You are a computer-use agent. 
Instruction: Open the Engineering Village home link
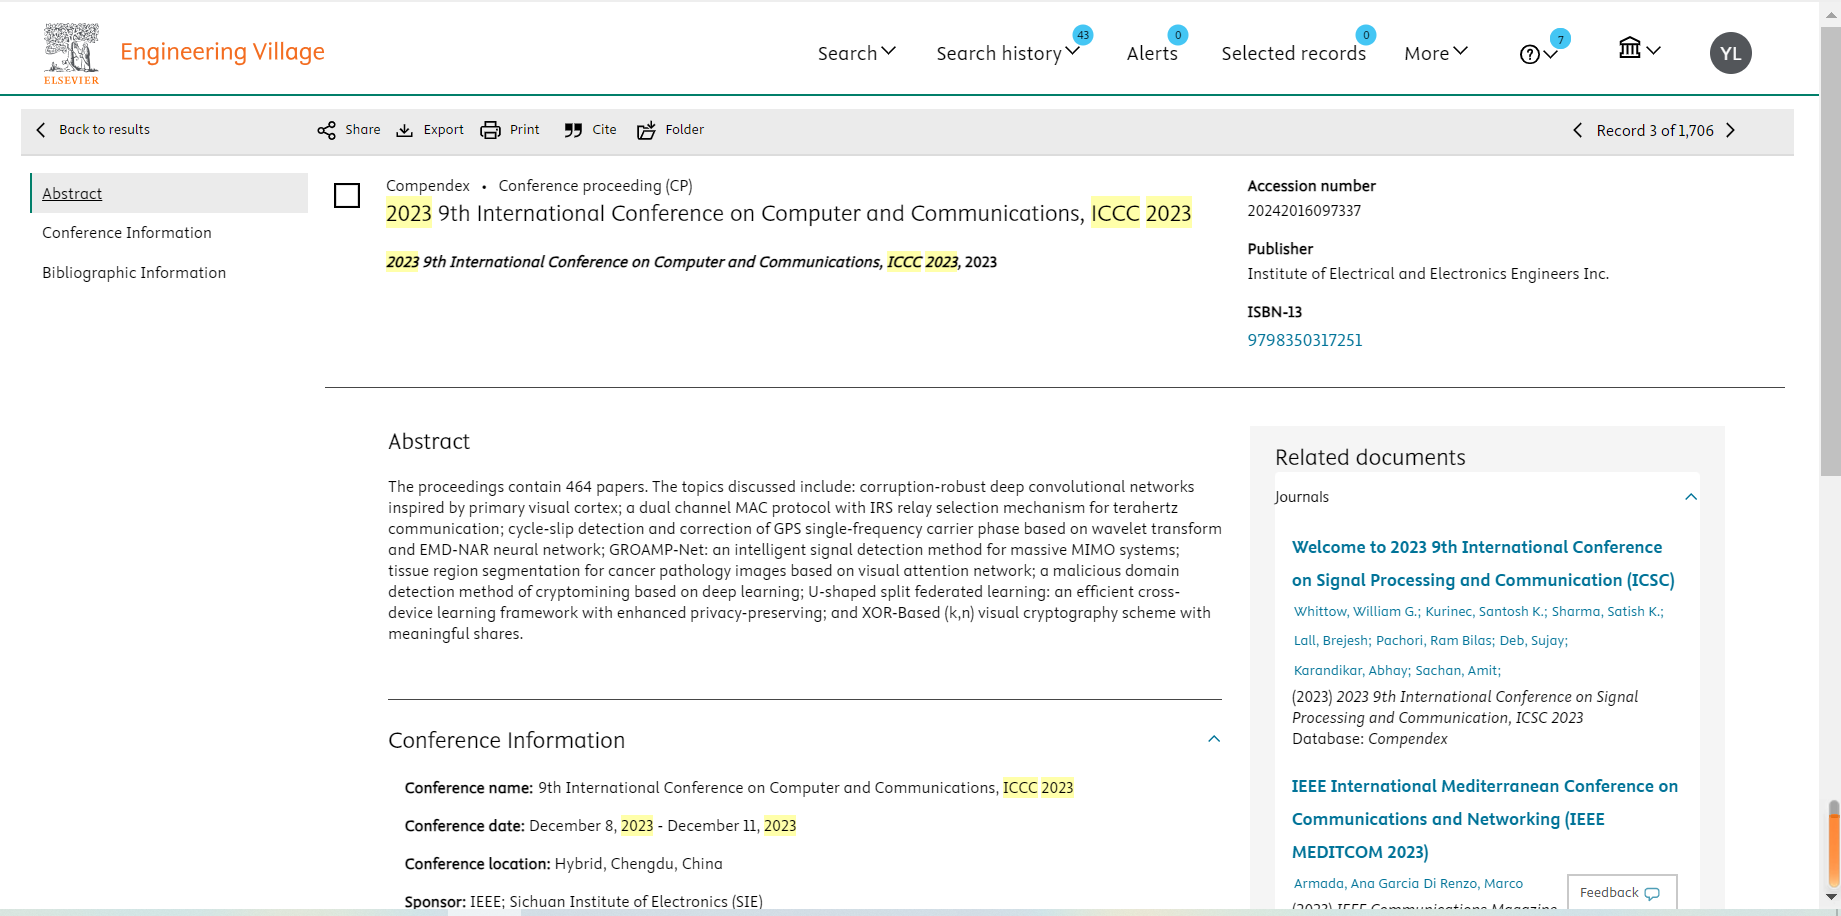pyautogui.click(x=222, y=52)
